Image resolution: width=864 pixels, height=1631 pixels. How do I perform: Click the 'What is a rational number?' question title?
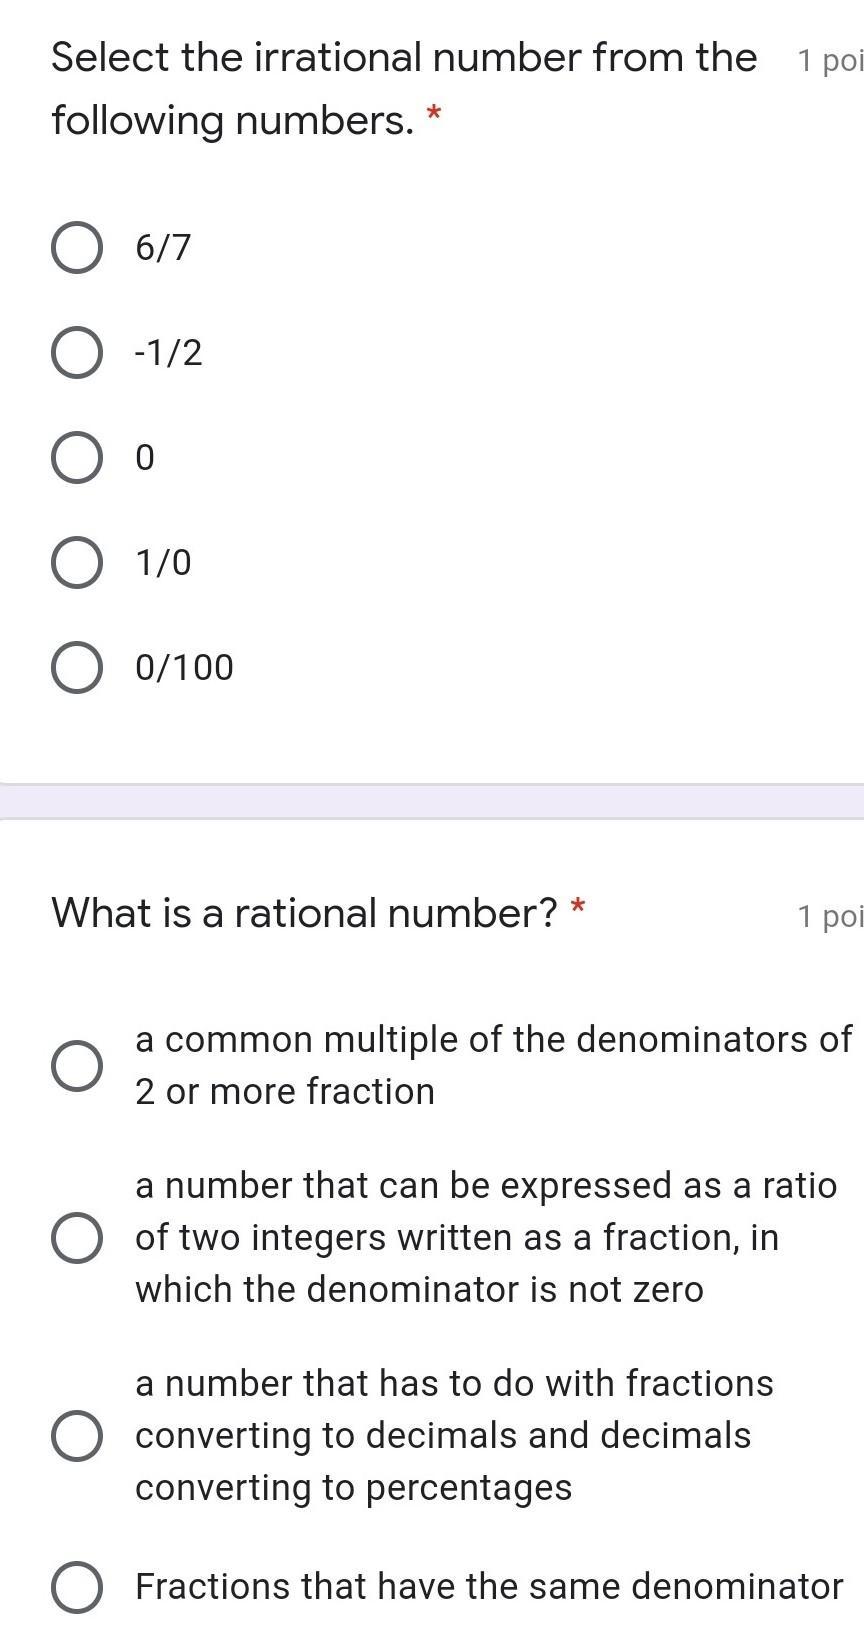[x=304, y=913]
